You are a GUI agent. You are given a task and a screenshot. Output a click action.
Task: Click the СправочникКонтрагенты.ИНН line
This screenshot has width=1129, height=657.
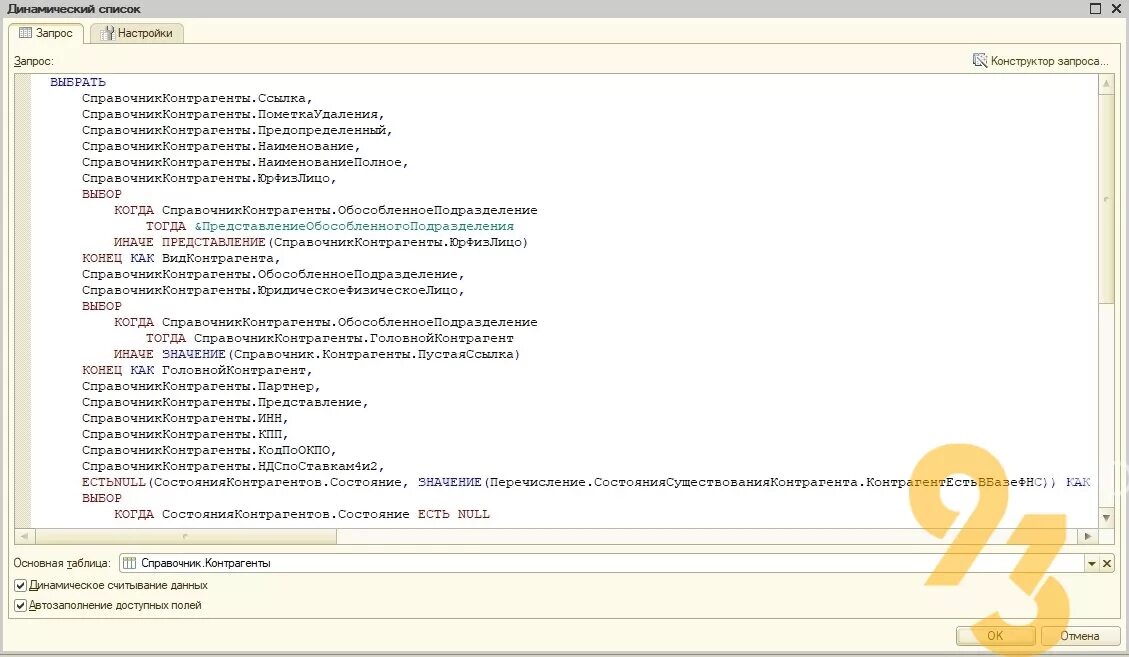[x=185, y=418]
